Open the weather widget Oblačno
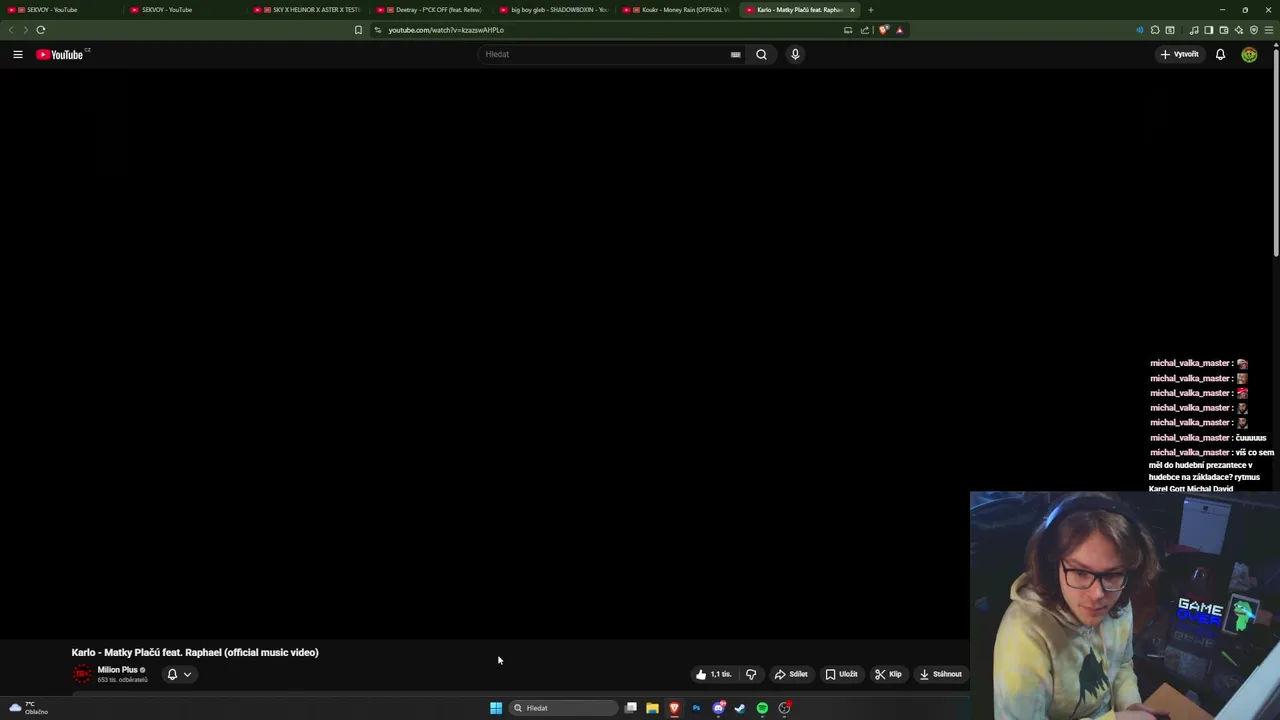This screenshot has width=1280, height=720. click(28, 708)
